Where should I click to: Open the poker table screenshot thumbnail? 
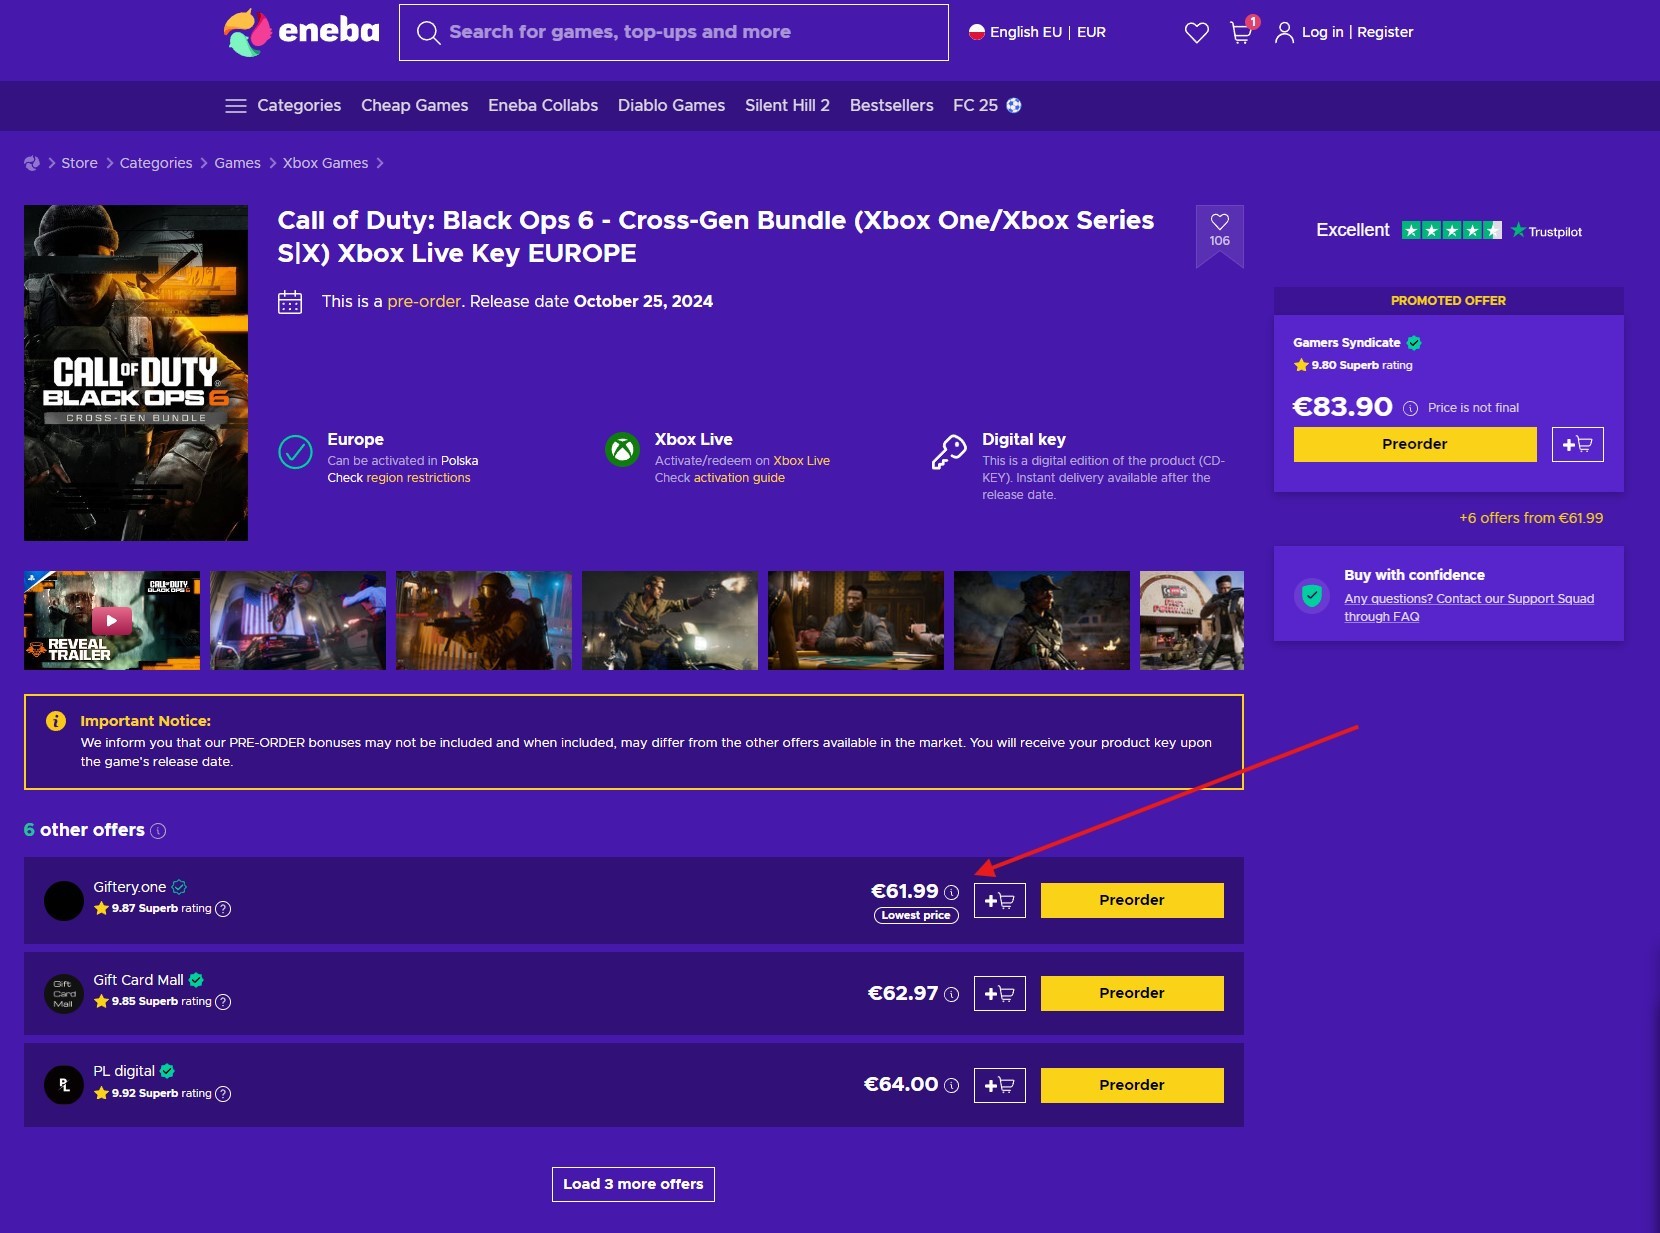point(856,621)
